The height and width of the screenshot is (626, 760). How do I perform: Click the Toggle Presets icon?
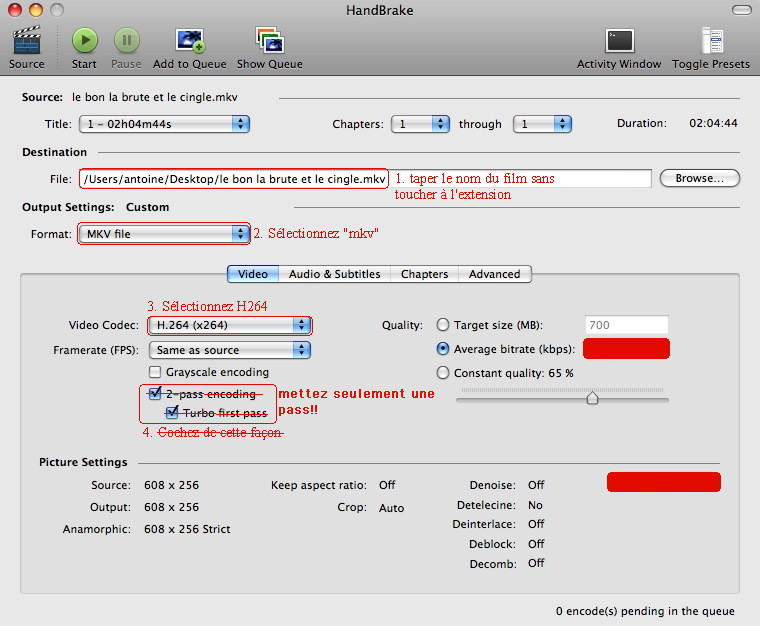click(711, 41)
